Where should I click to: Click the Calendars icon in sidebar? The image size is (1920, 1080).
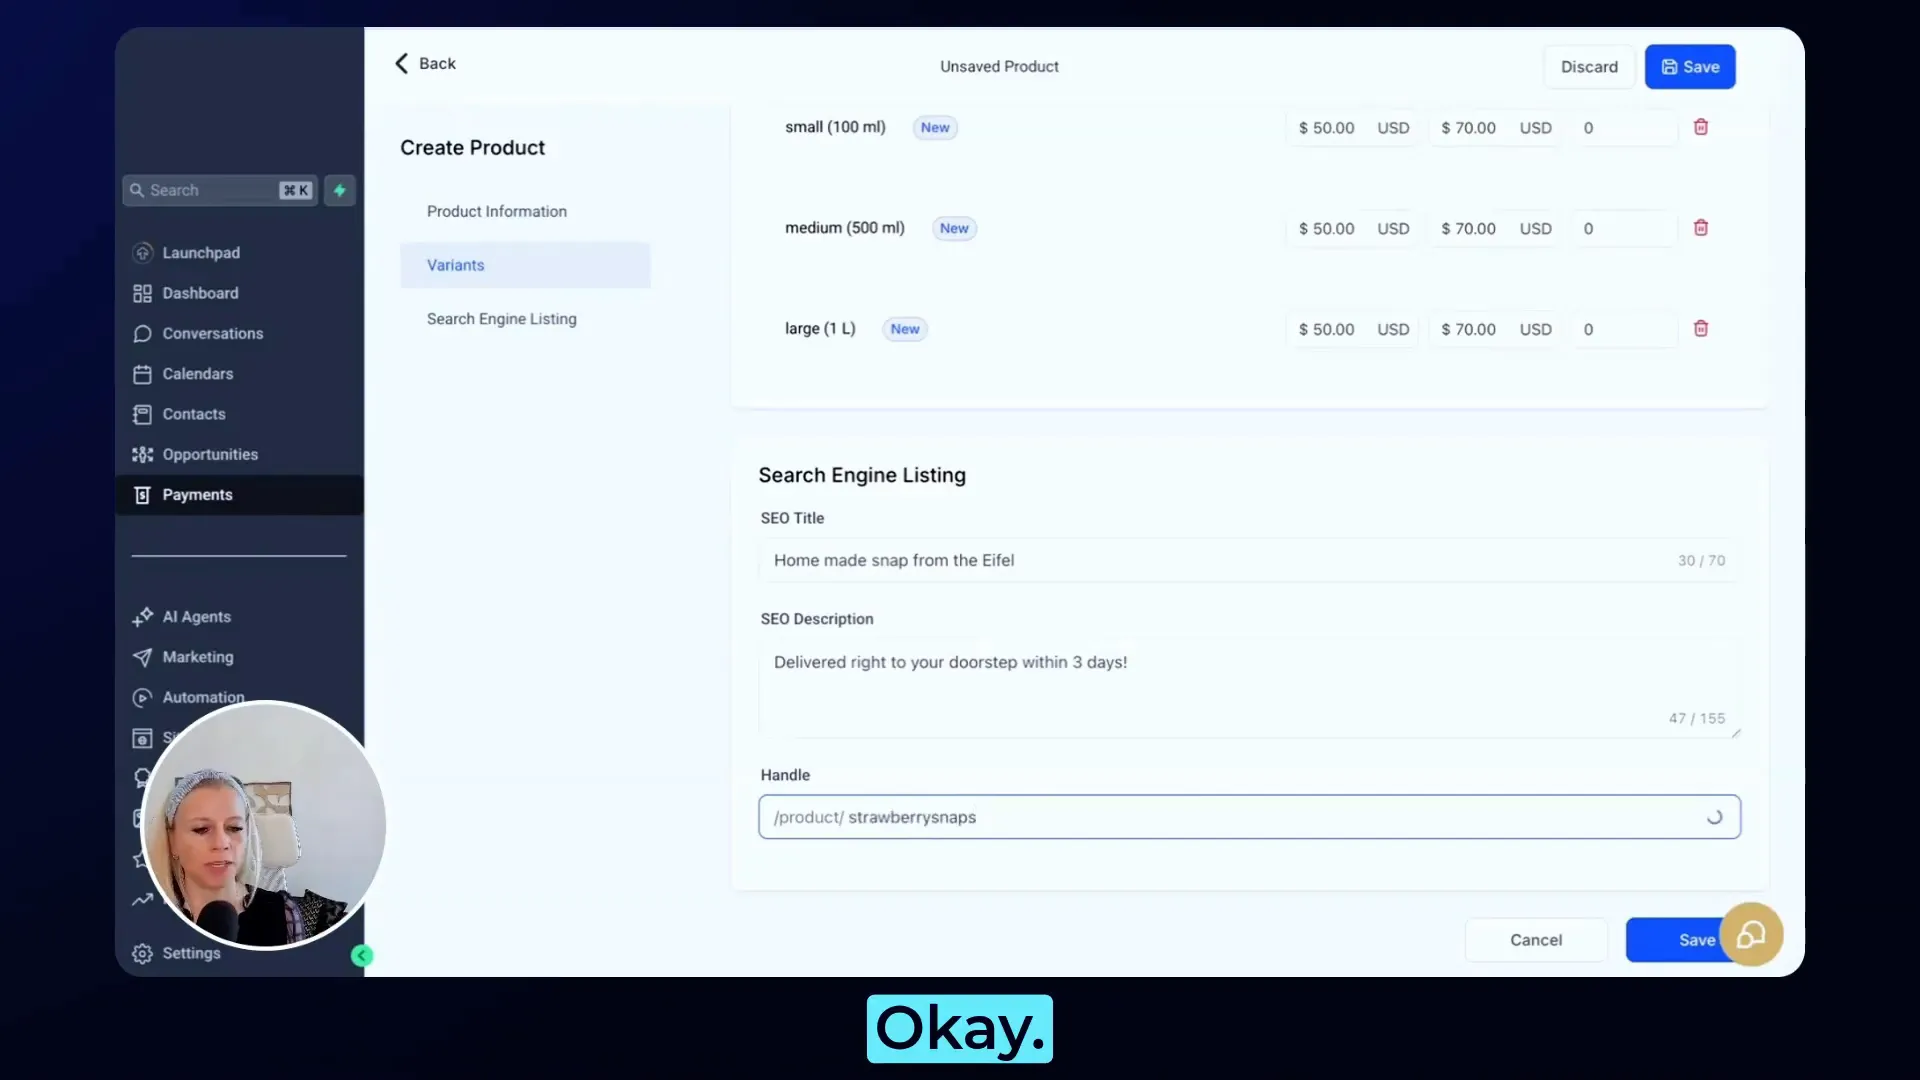tap(142, 374)
